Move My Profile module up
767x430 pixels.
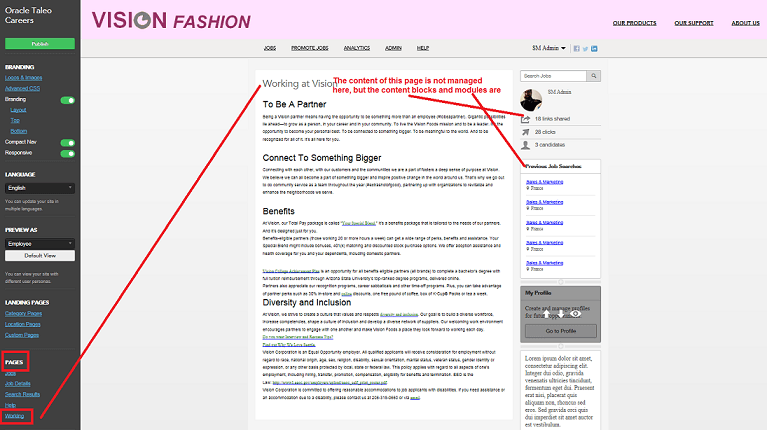click(546, 314)
